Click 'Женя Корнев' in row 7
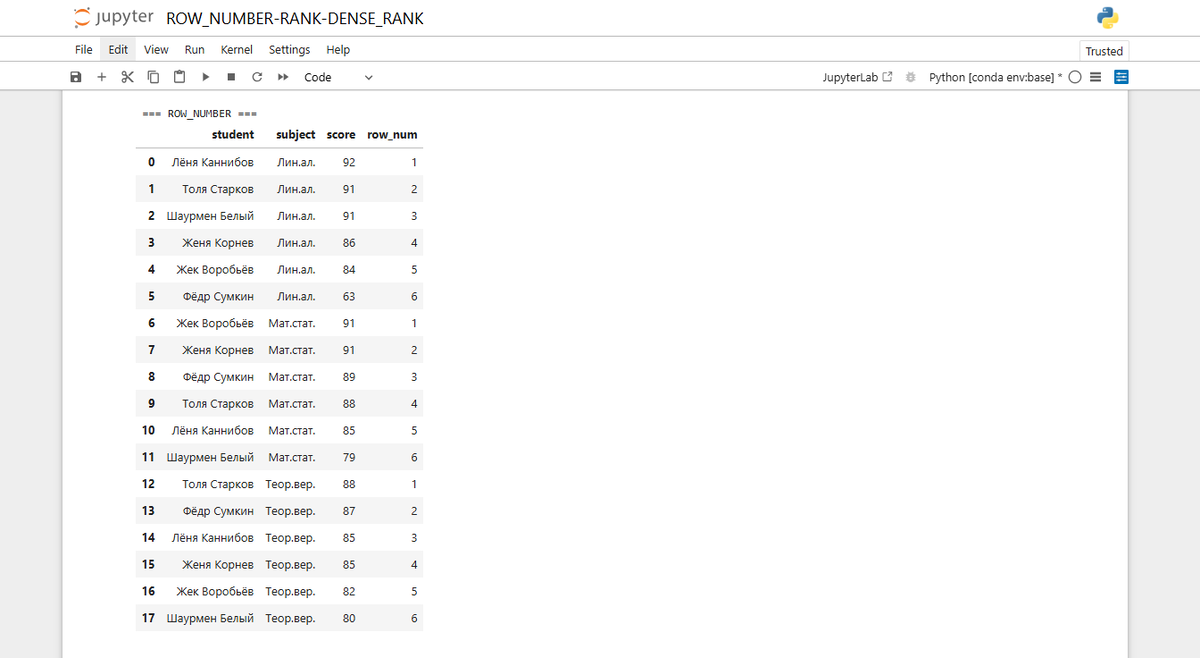This screenshot has height=658, width=1200. coord(218,350)
